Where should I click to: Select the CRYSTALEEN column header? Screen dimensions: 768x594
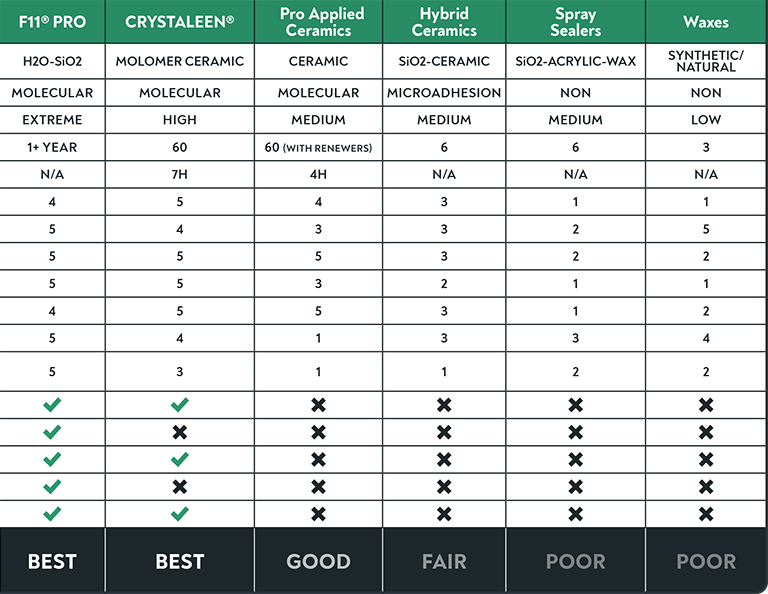tap(179, 22)
